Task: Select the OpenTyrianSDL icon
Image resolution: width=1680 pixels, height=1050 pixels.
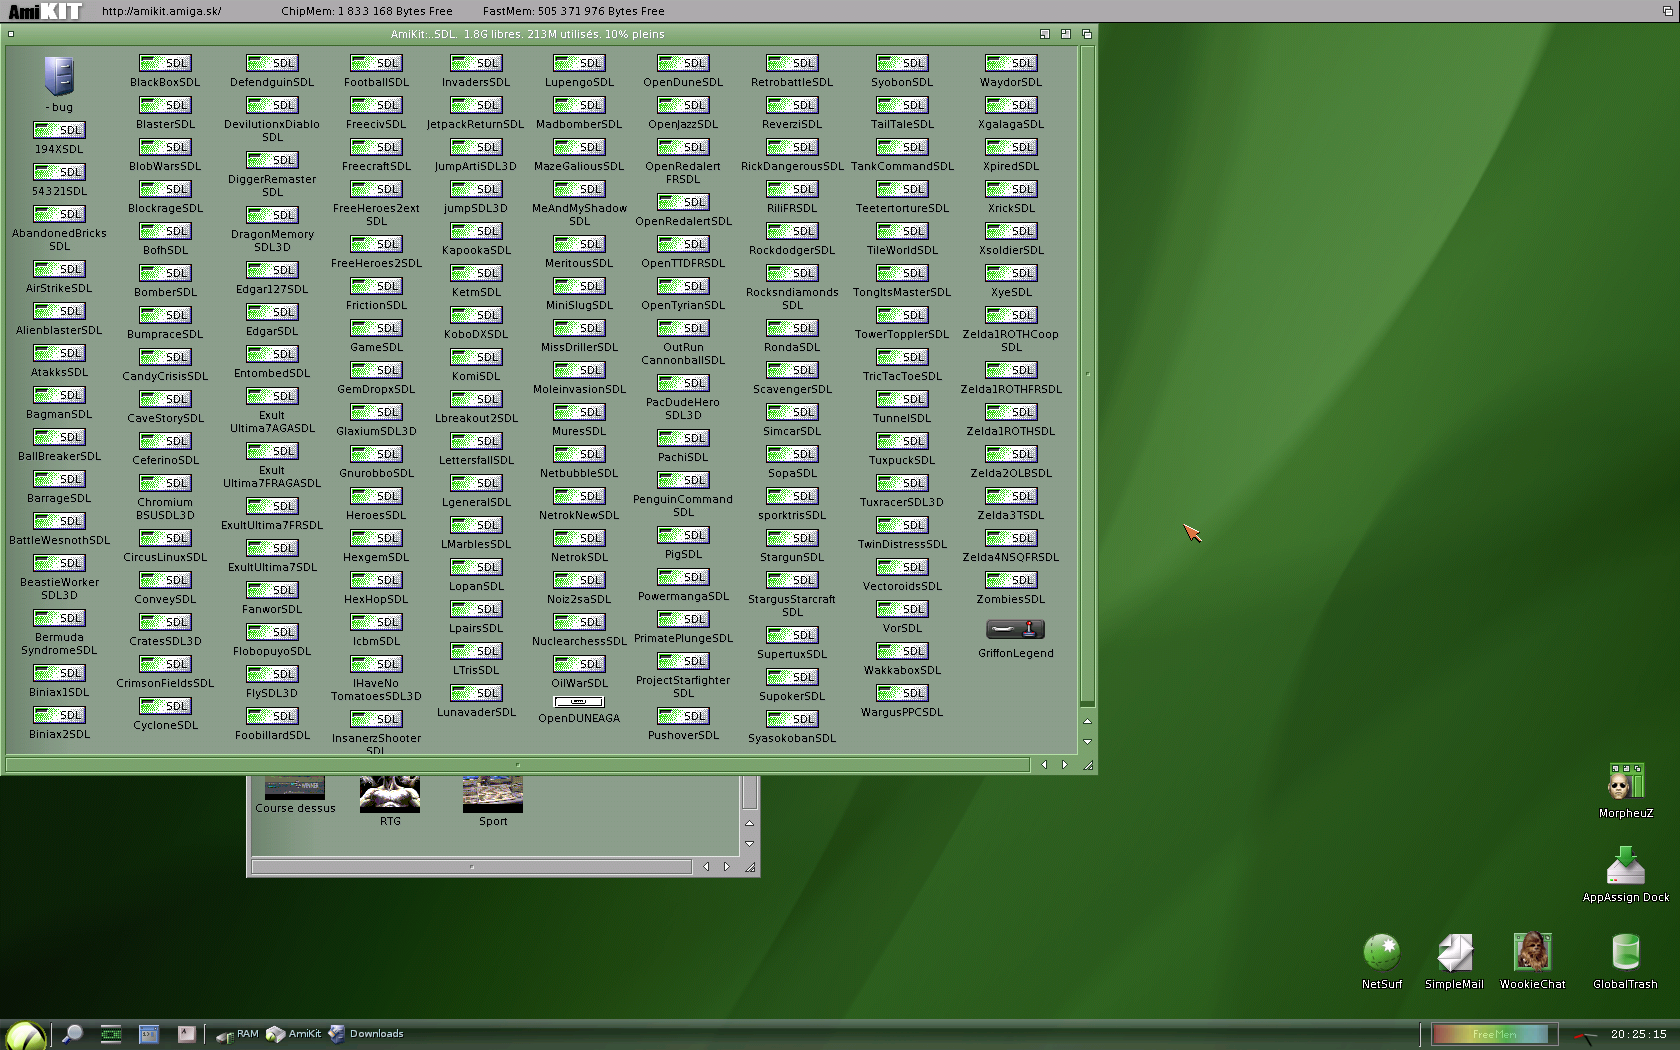Action: click(683, 286)
